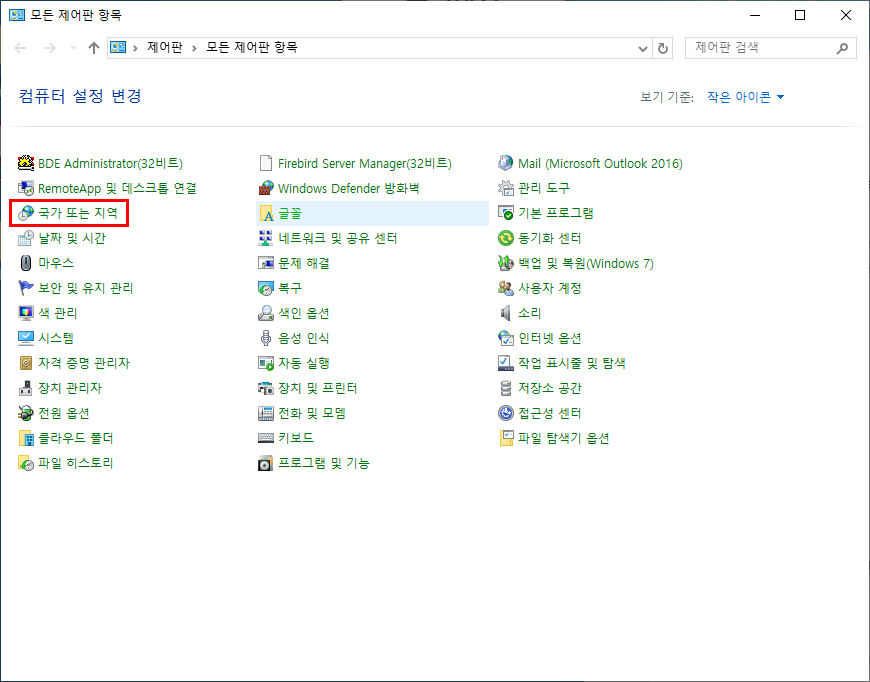Open the 글꼴 fonts icon
The height and width of the screenshot is (682, 870).
pyautogui.click(x=266, y=213)
